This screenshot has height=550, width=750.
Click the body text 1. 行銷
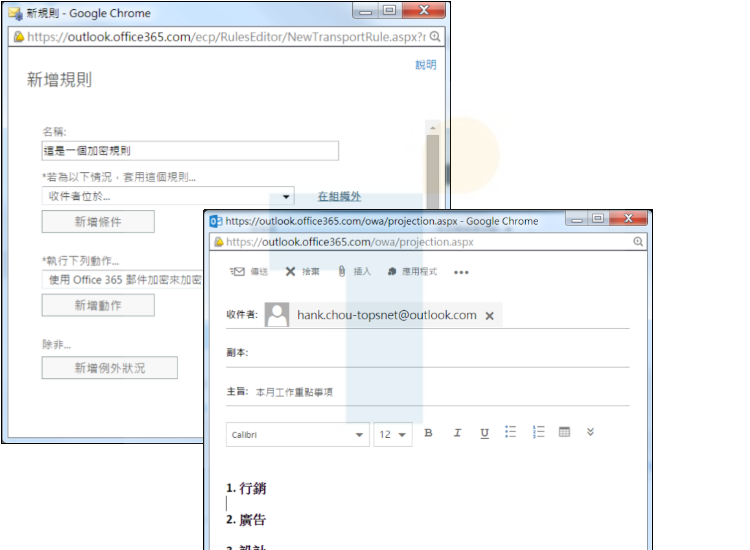coord(246,488)
